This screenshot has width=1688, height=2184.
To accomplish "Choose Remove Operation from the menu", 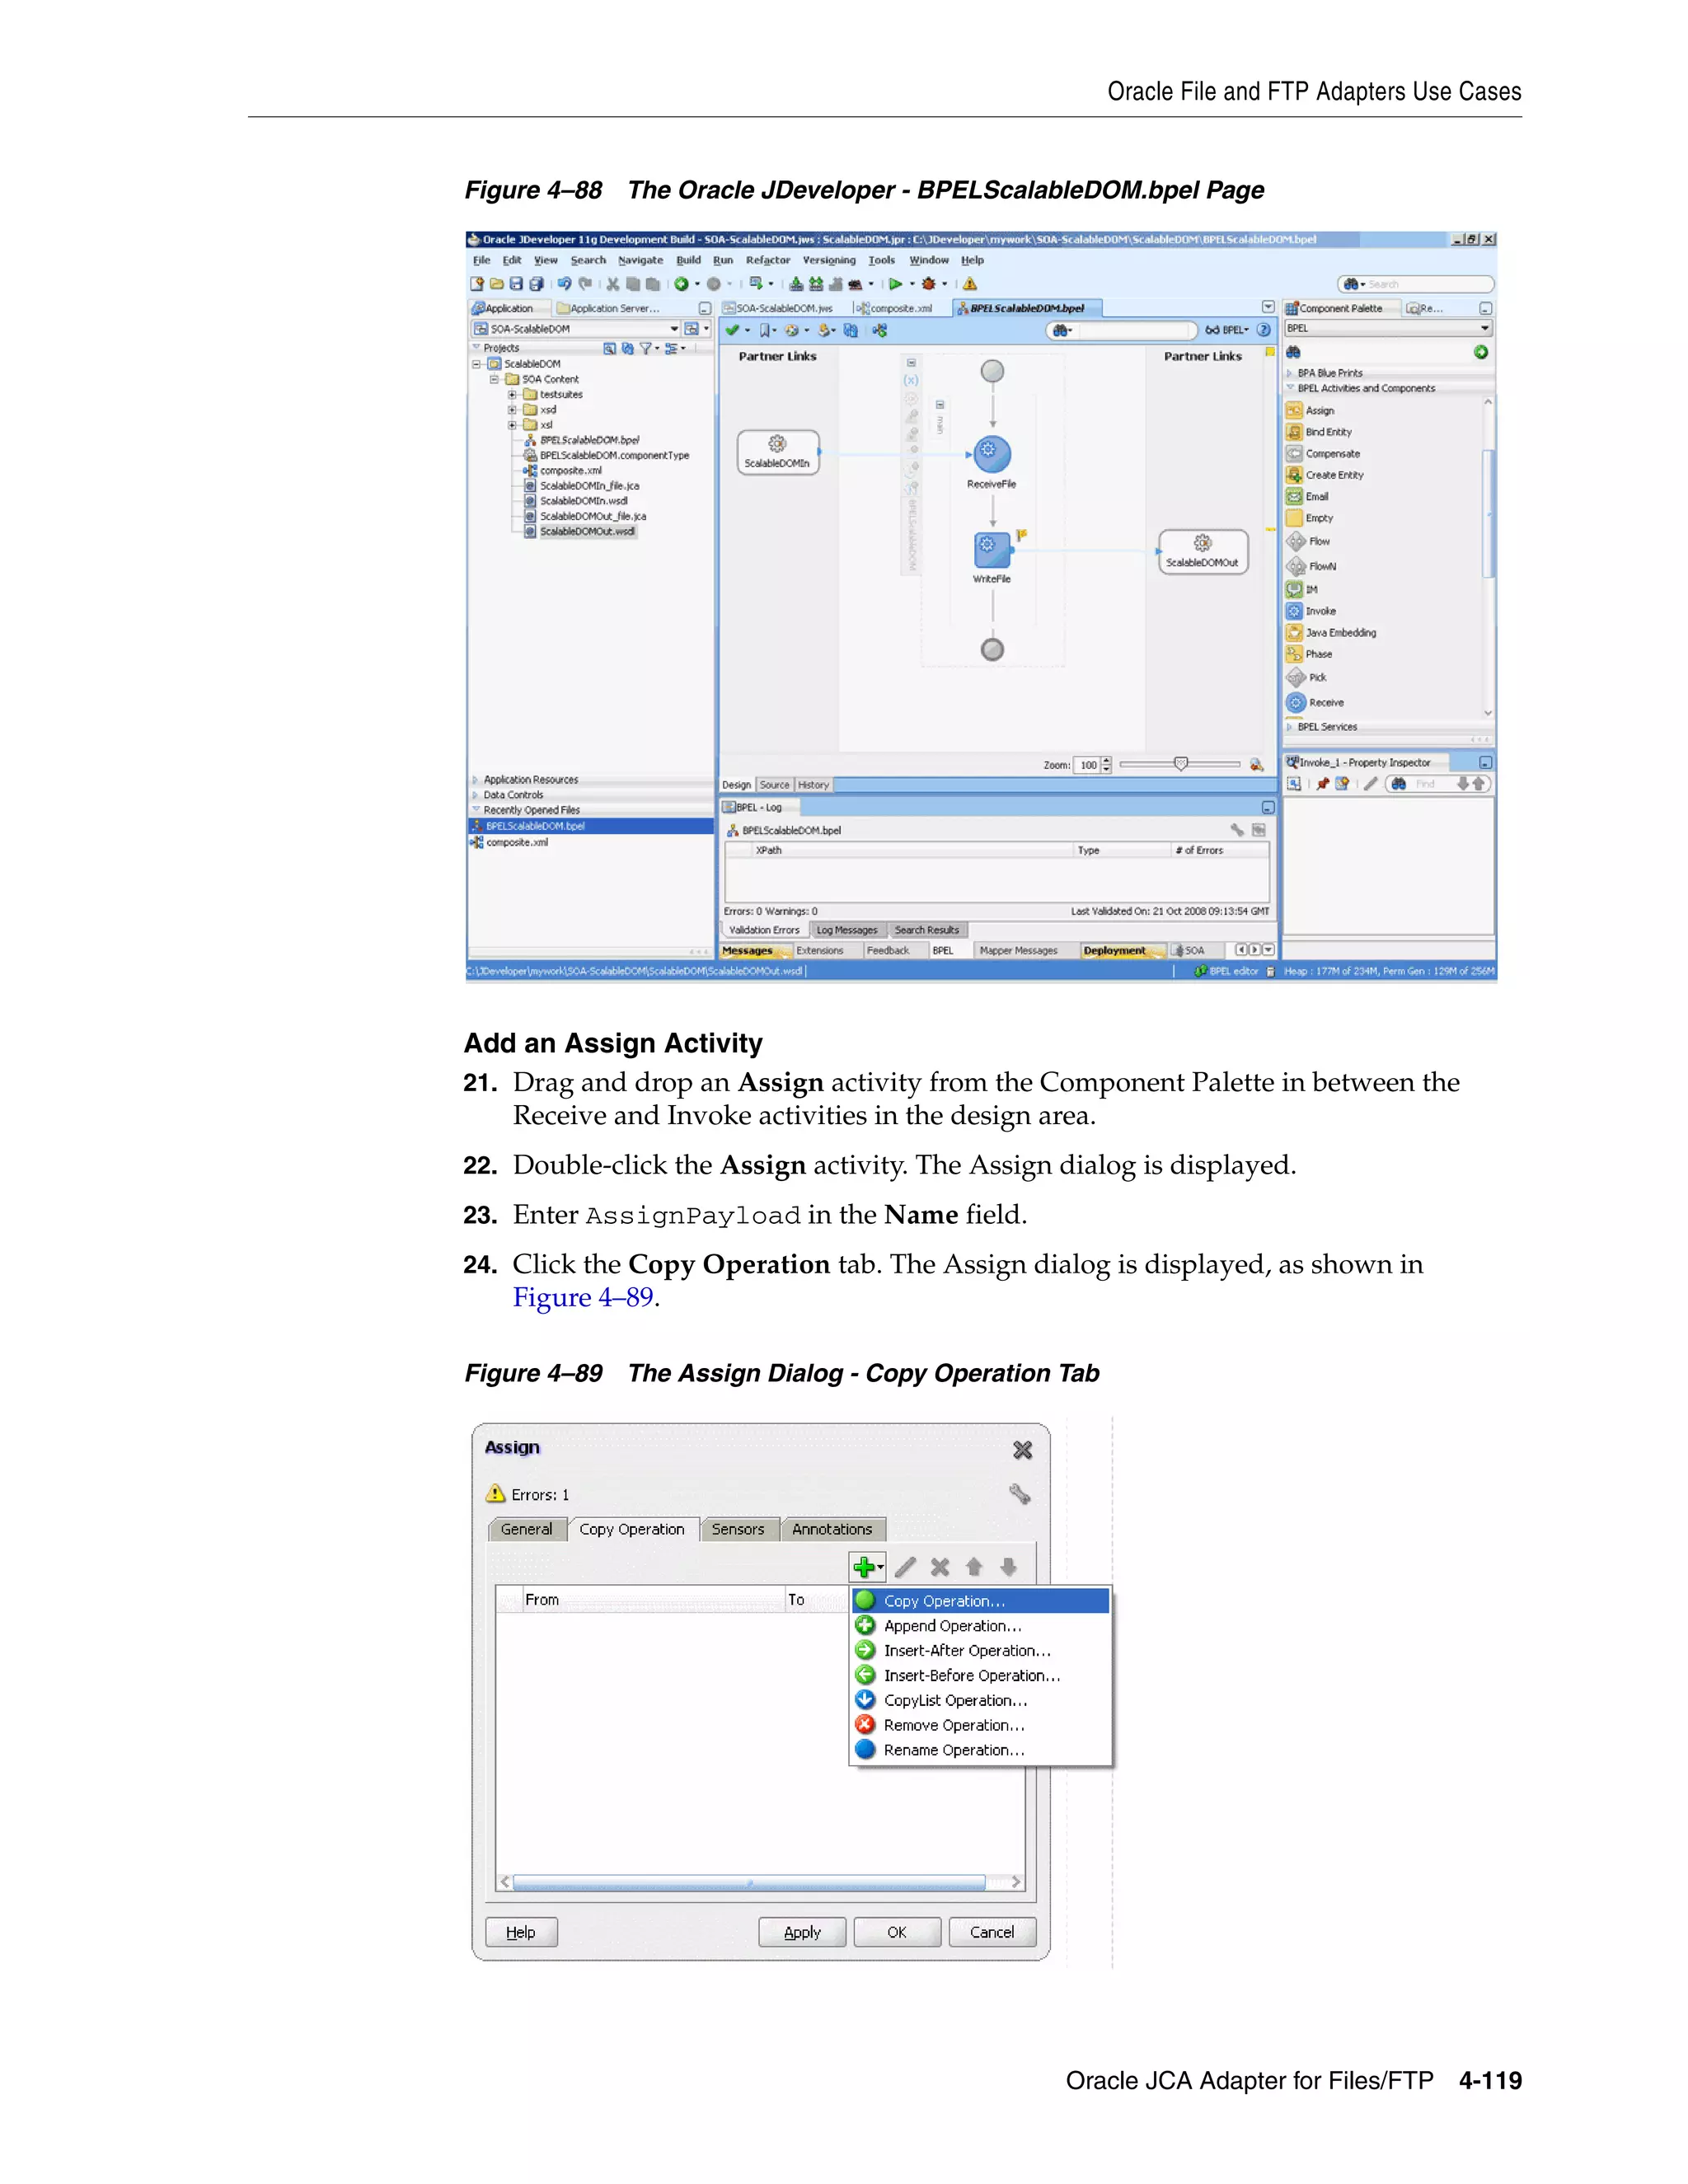I will 981,1725.
